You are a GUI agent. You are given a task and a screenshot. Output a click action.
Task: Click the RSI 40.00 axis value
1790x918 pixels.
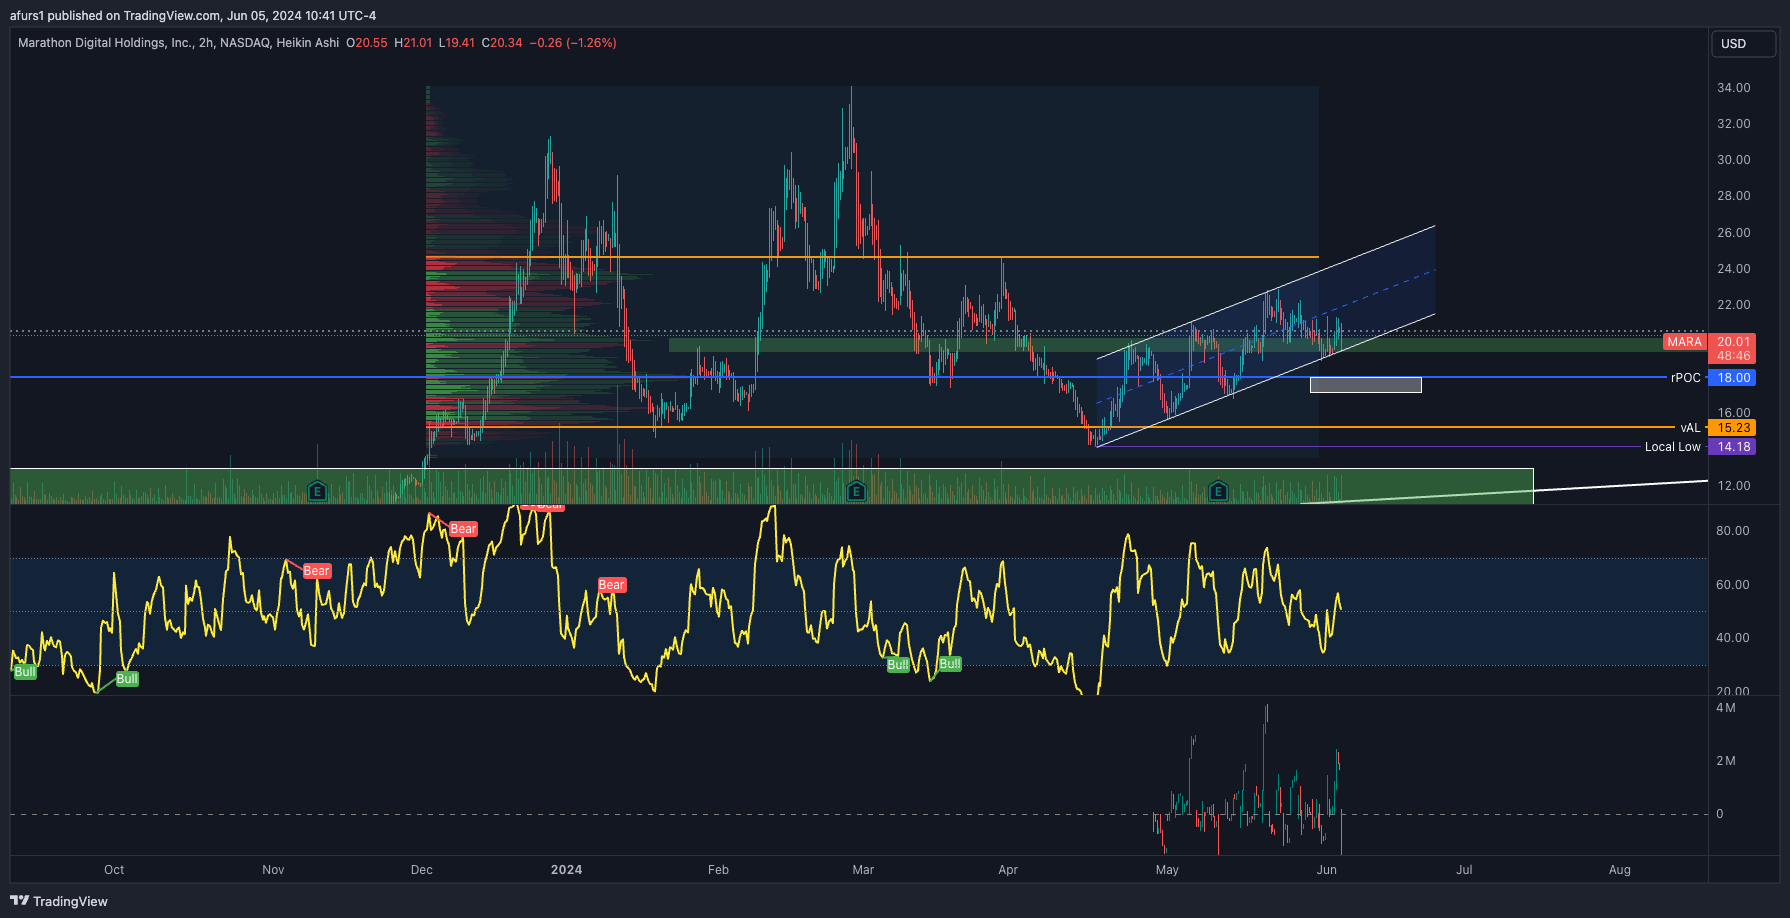pos(1733,638)
